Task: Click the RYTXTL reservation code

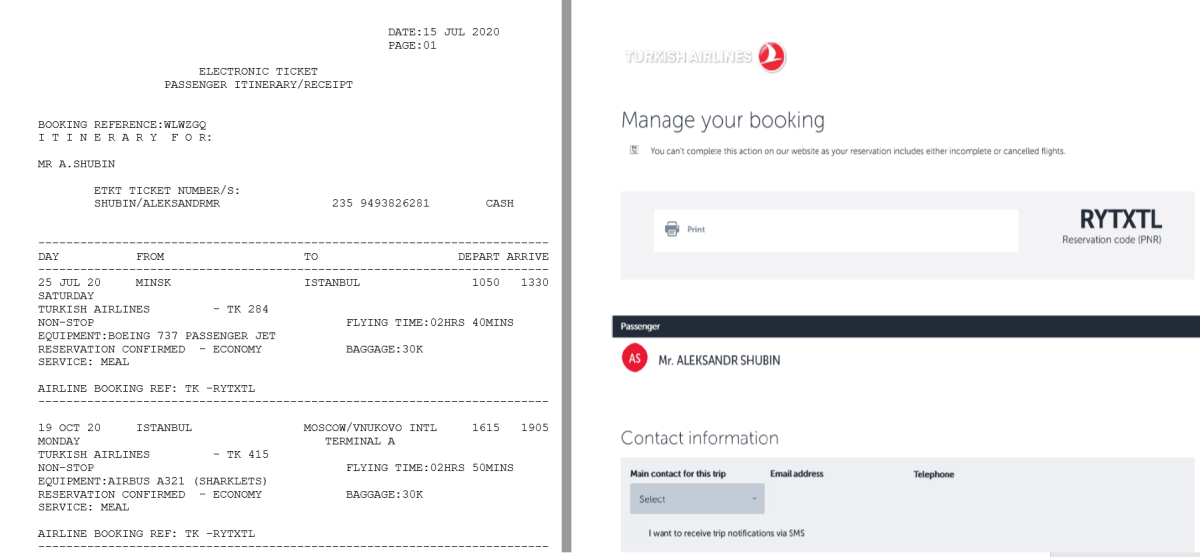Action: click(1120, 220)
